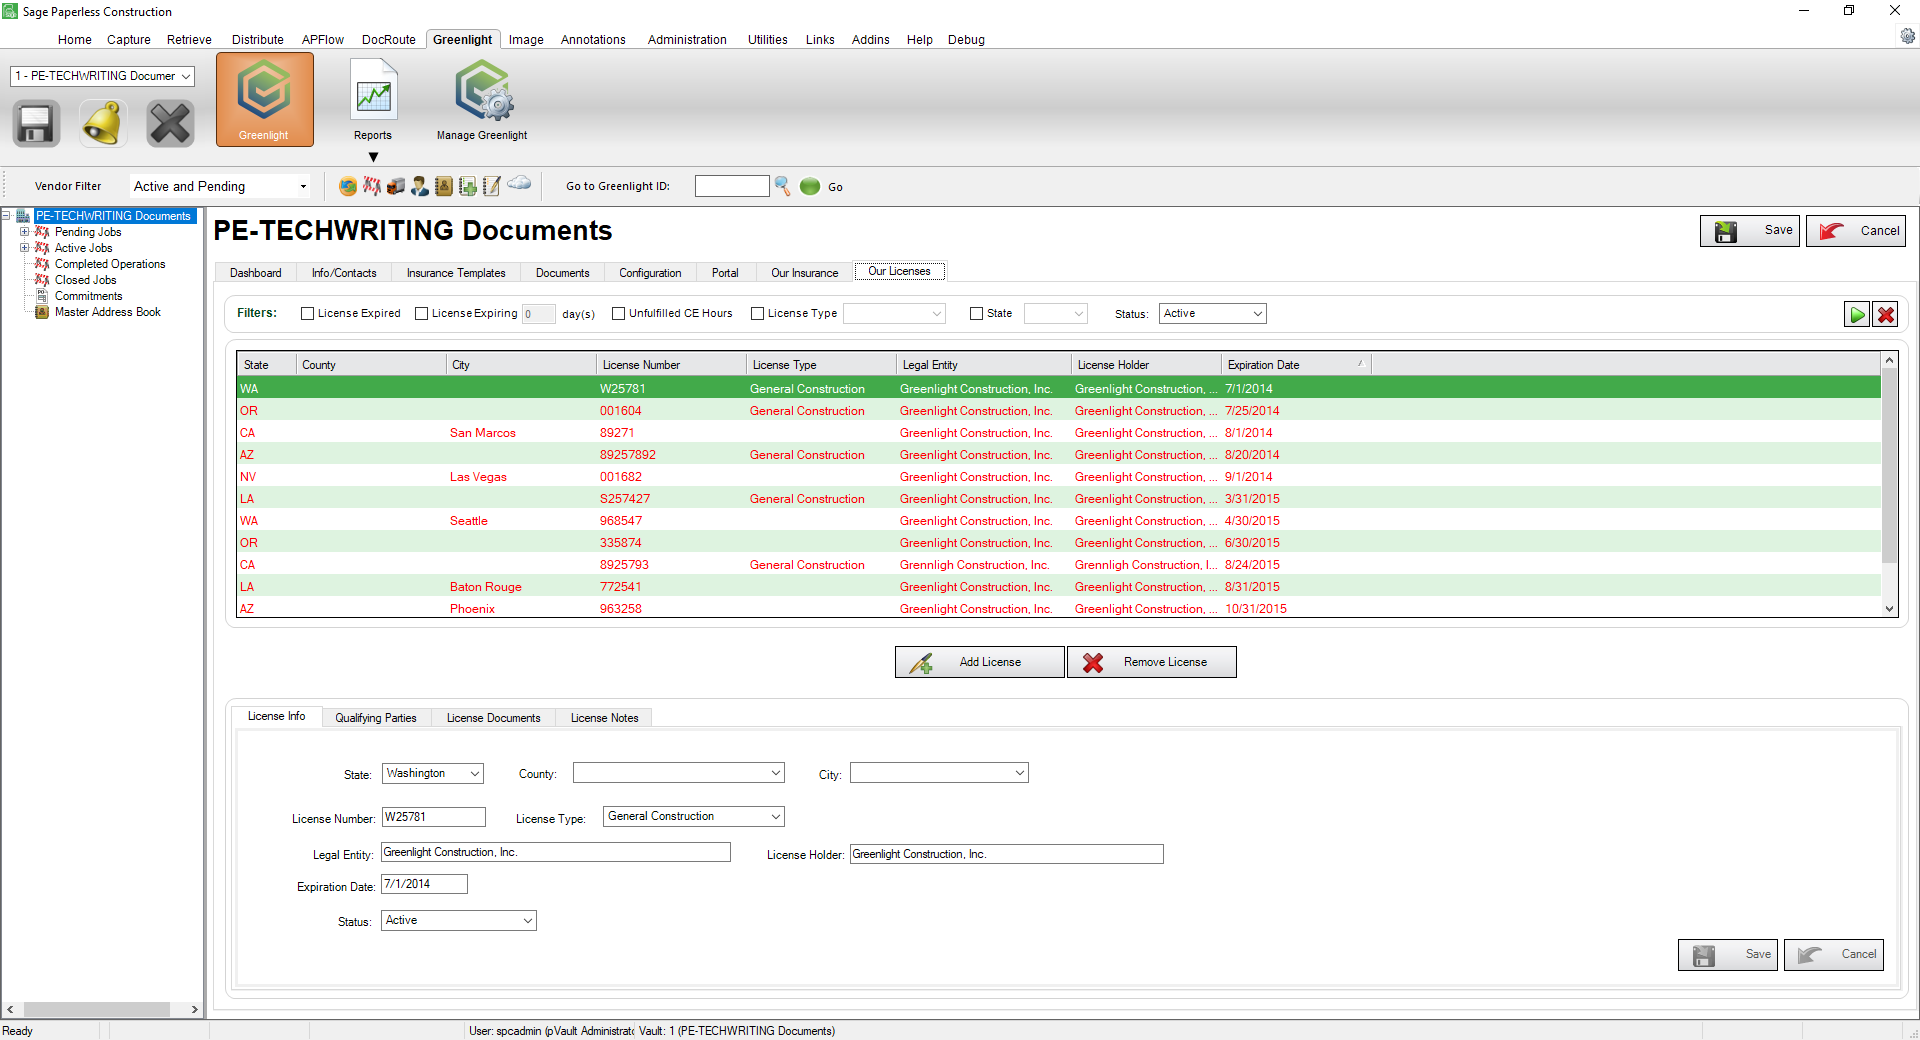
Task: Switch to the Insurance Templates tab
Action: (x=456, y=273)
